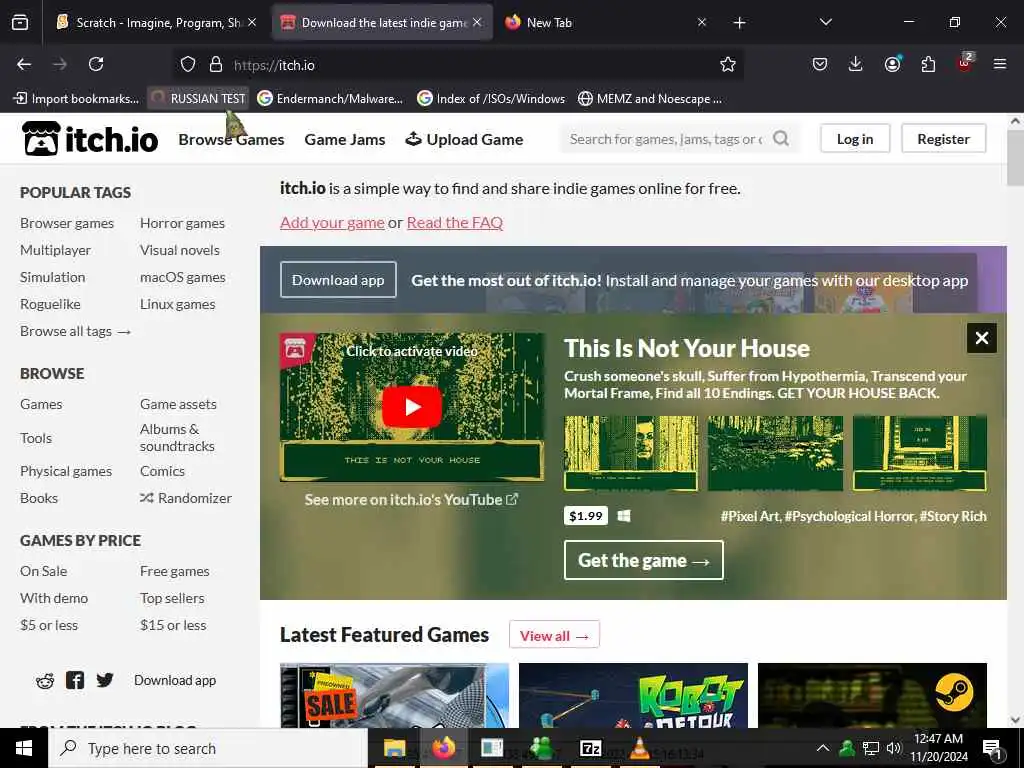
Task: Open Index of /ISOs/Windows bookmark
Action: 491,99
